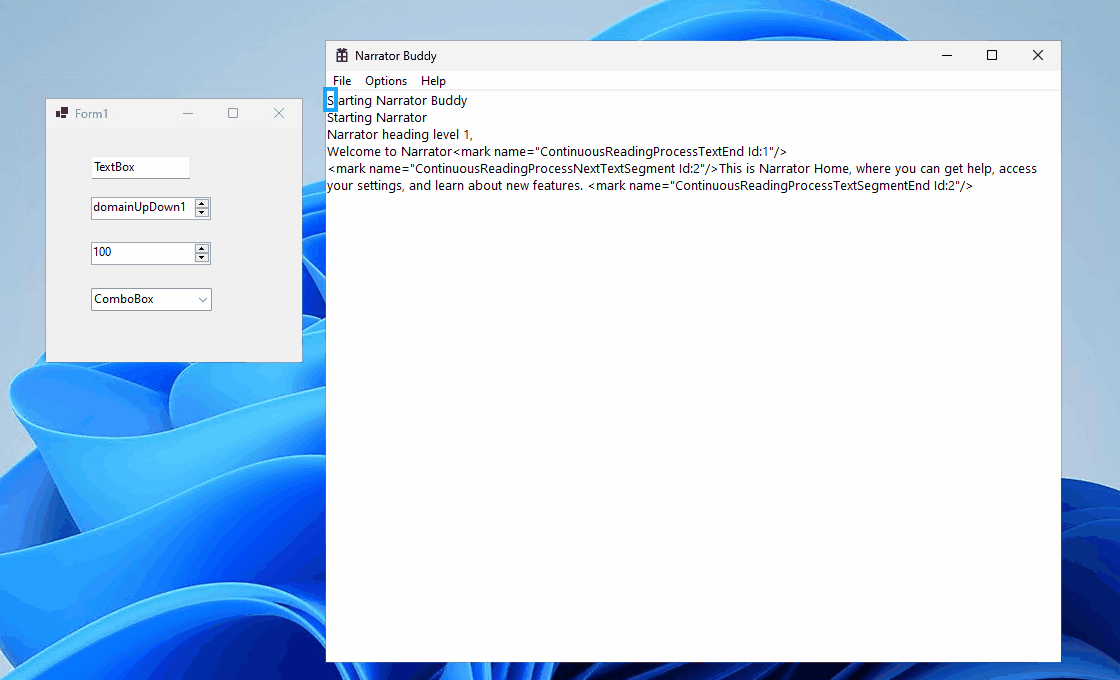Click the Narrator Buddy title text

tap(396, 56)
